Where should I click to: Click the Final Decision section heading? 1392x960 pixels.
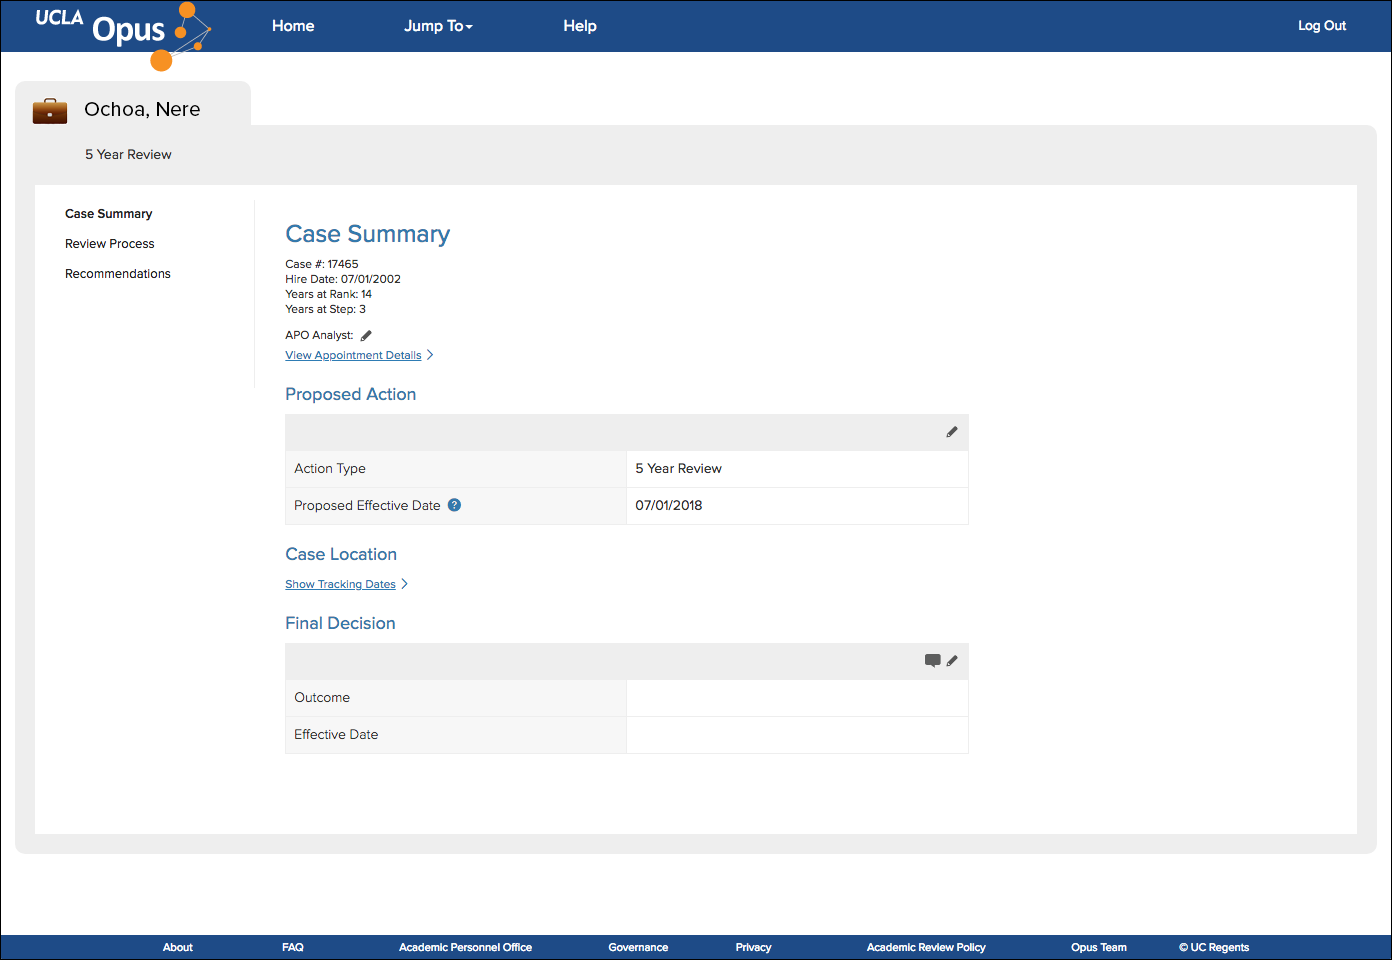(340, 623)
